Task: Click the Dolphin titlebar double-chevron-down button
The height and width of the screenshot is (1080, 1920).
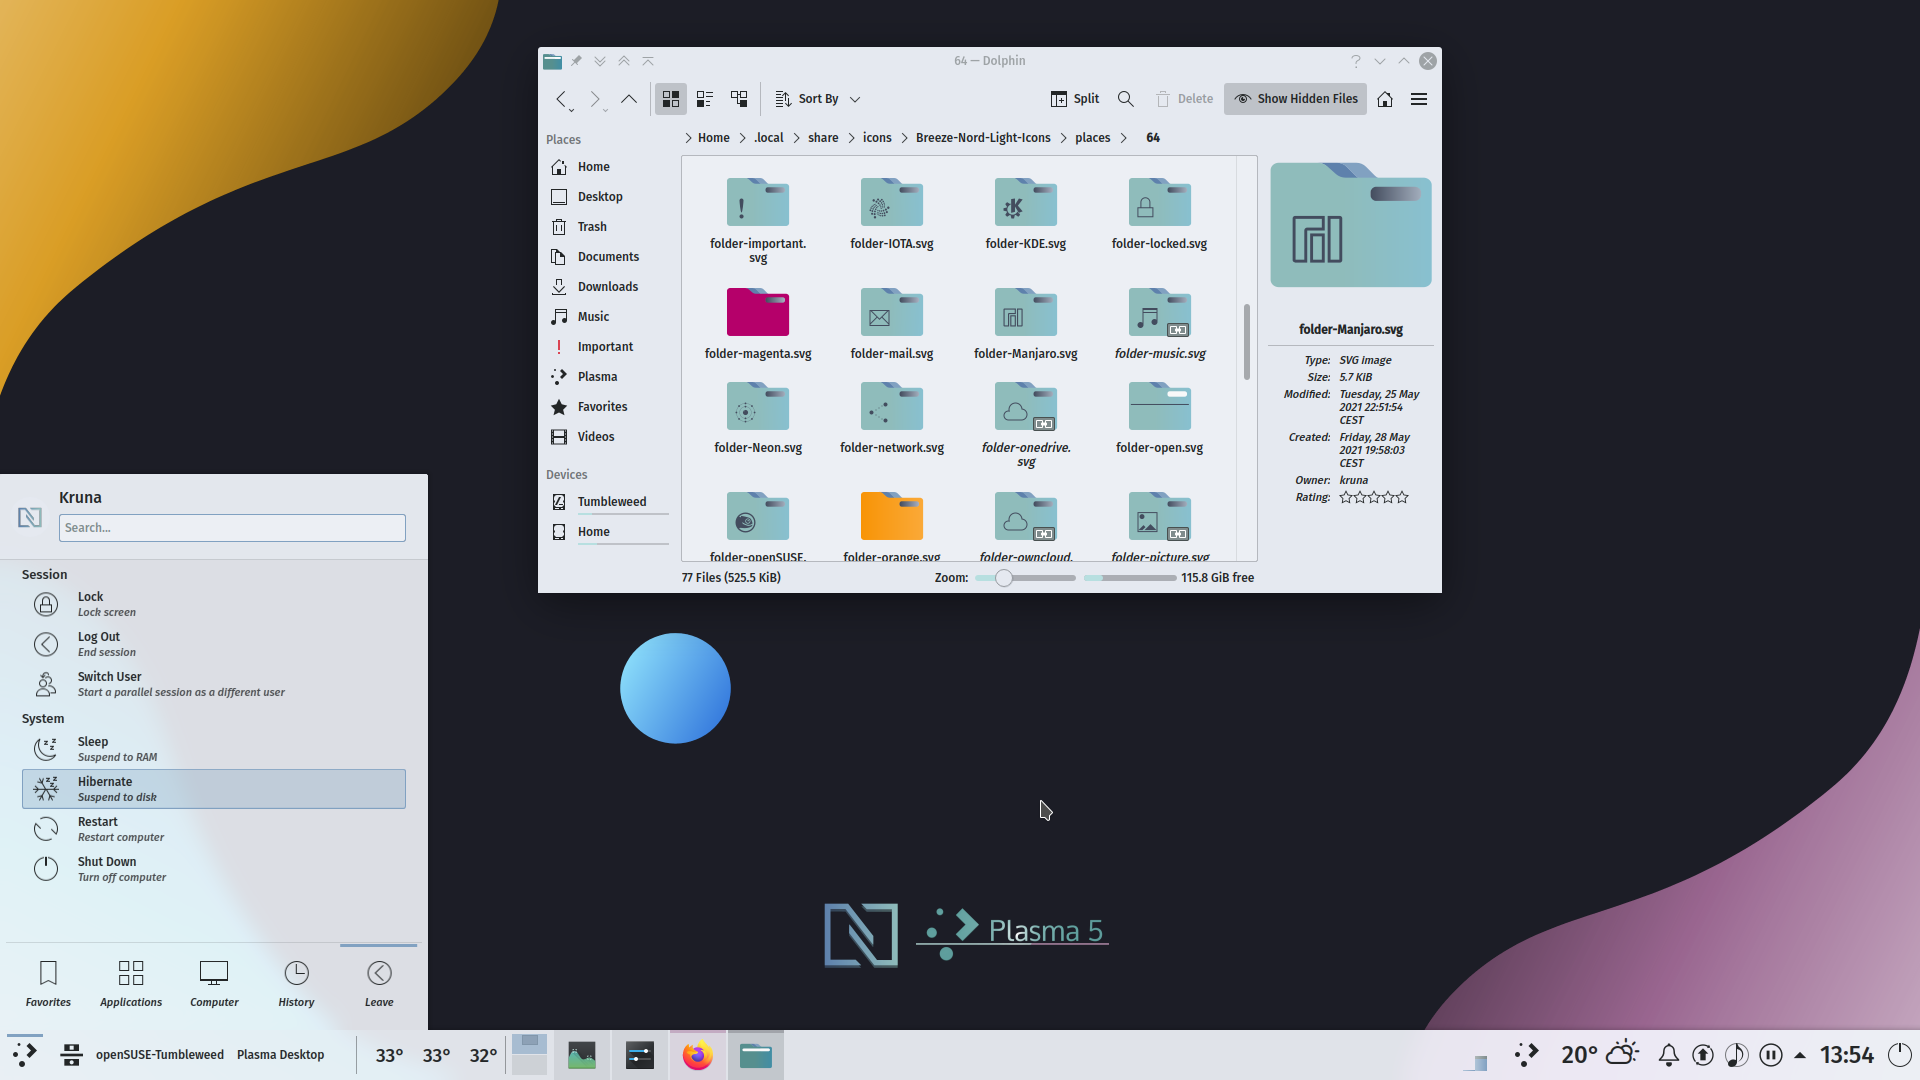Action: point(600,61)
